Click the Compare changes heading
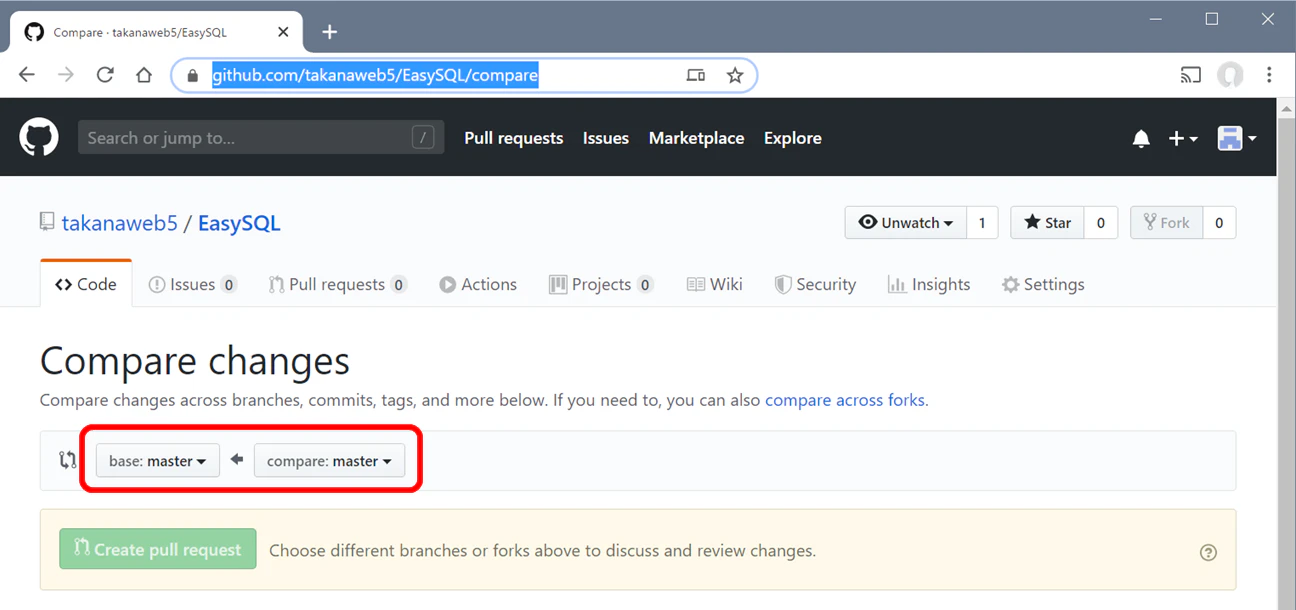This screenshot has width=1296, height=610. coord(195,361)
